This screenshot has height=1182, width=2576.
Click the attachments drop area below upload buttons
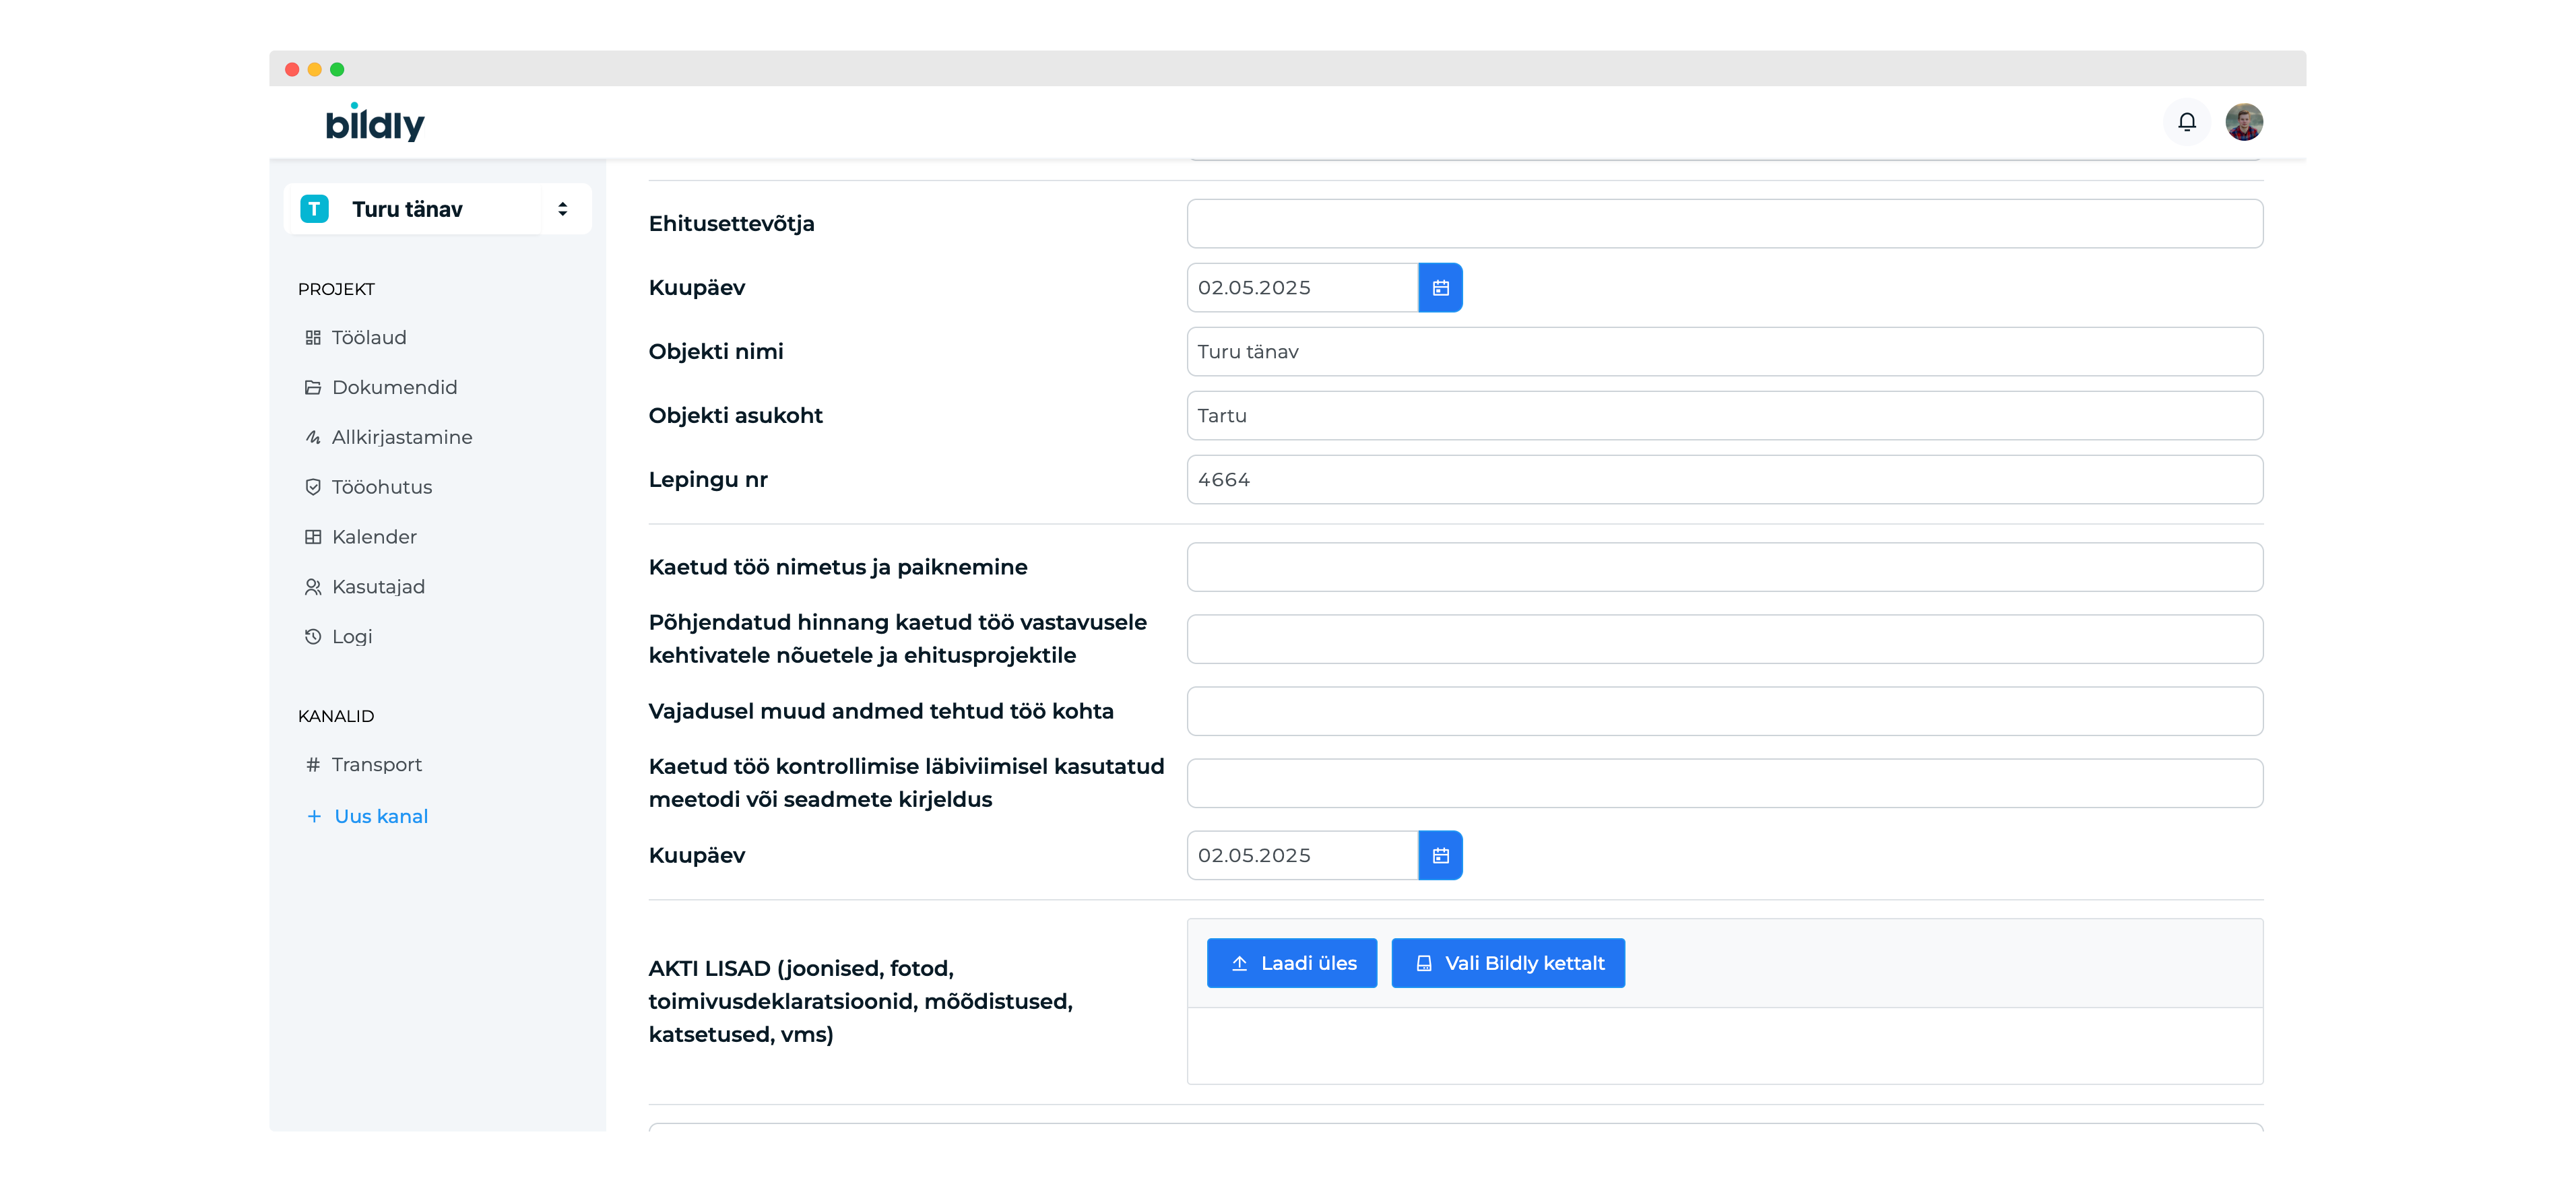(x=1725, y=1046)
